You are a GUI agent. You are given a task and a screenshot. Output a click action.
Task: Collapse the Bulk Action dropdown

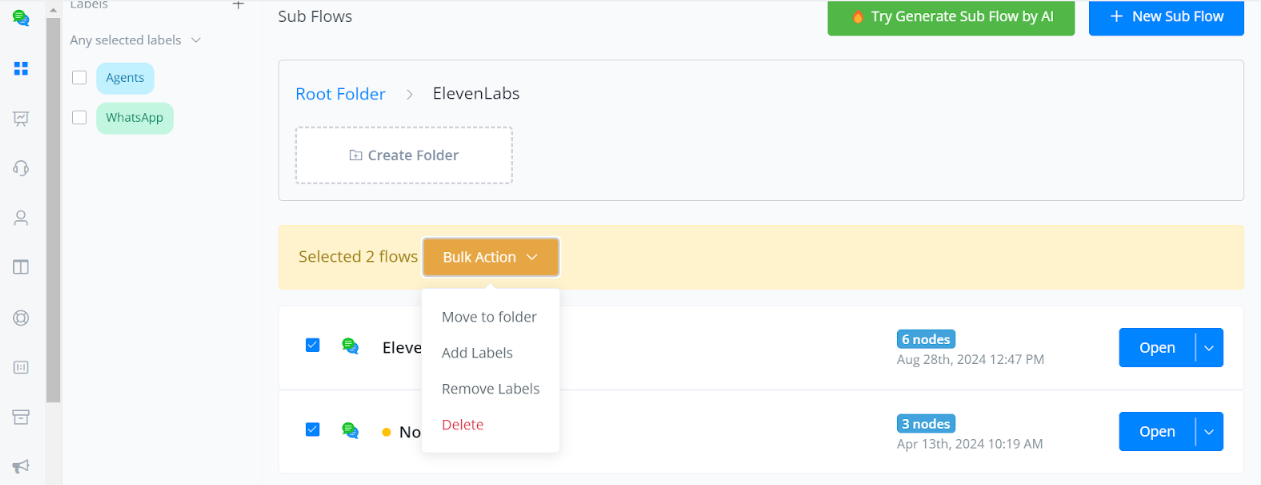coord(490,257)
